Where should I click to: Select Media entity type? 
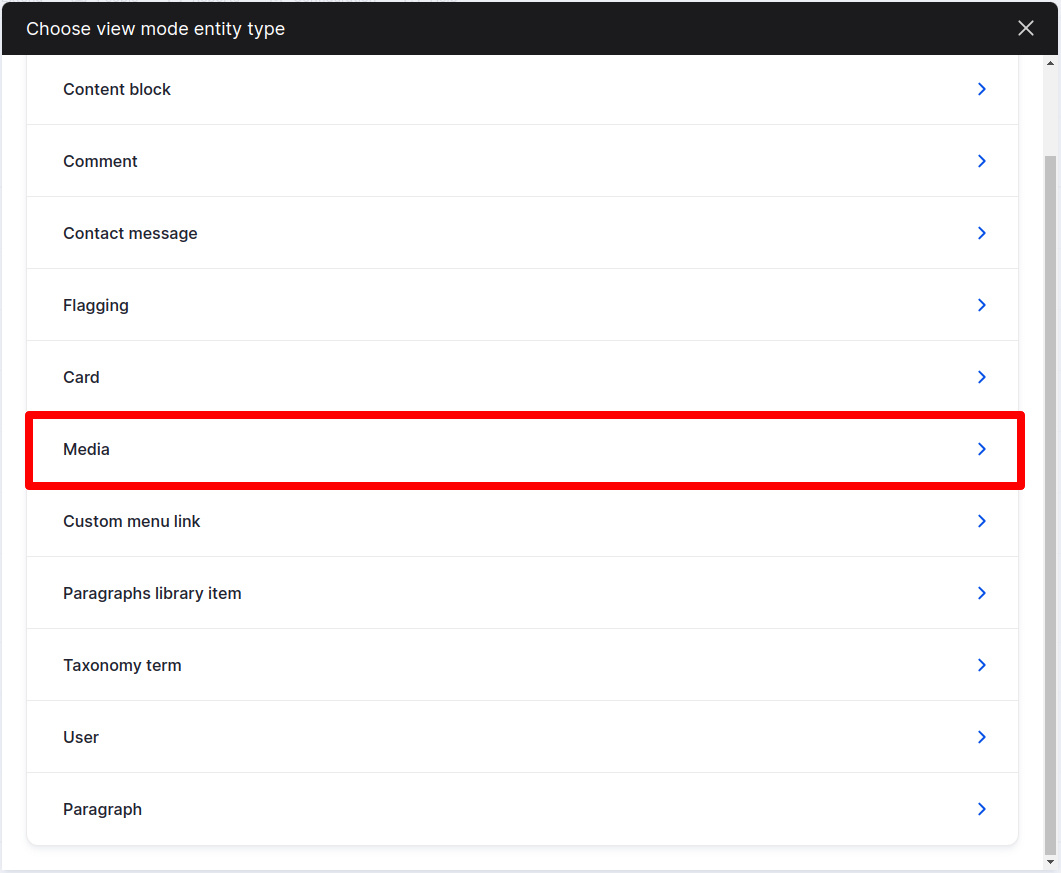coord(522,449)
